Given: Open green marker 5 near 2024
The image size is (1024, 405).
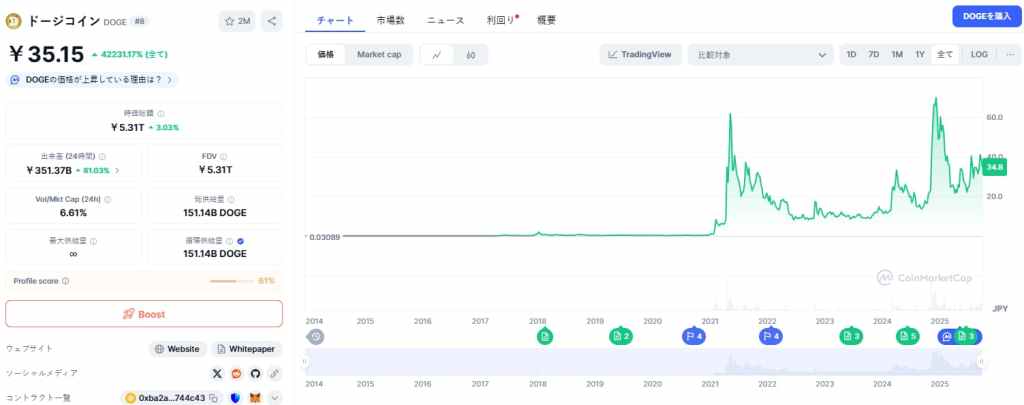Looking at the screenshot, I should tap(908, 336).
